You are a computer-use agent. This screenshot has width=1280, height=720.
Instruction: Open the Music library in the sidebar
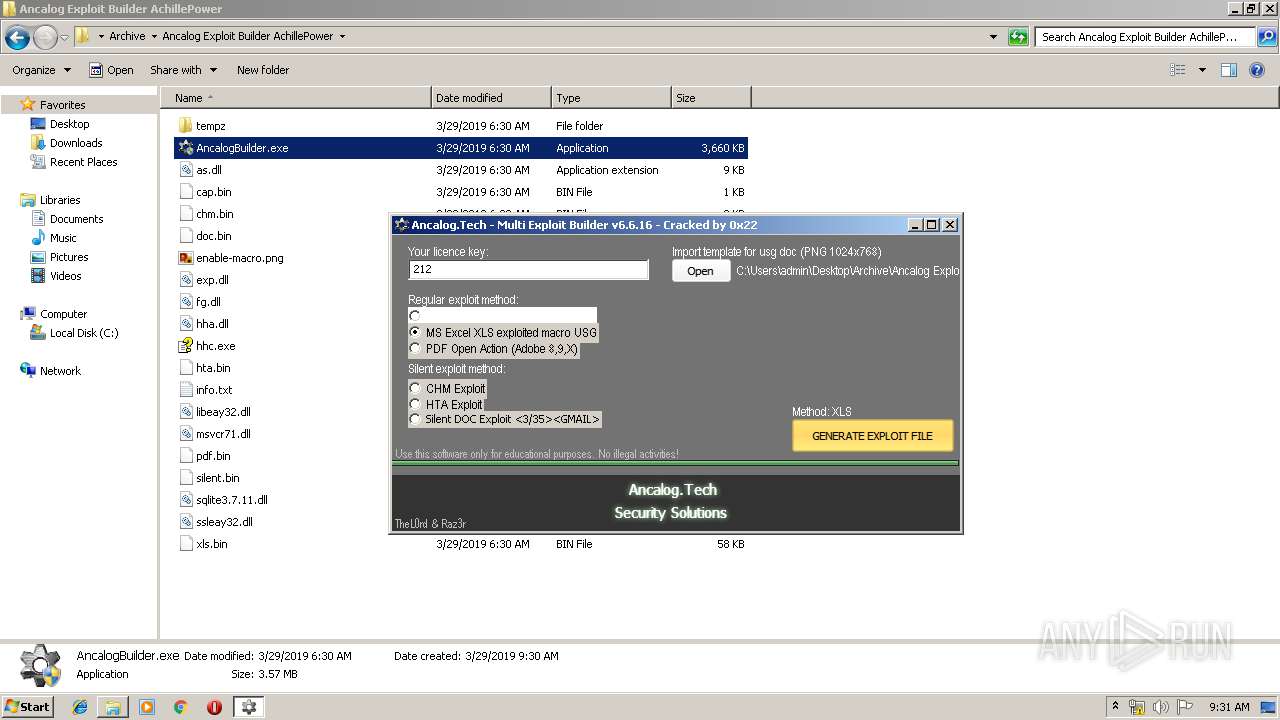coord(63,238)
